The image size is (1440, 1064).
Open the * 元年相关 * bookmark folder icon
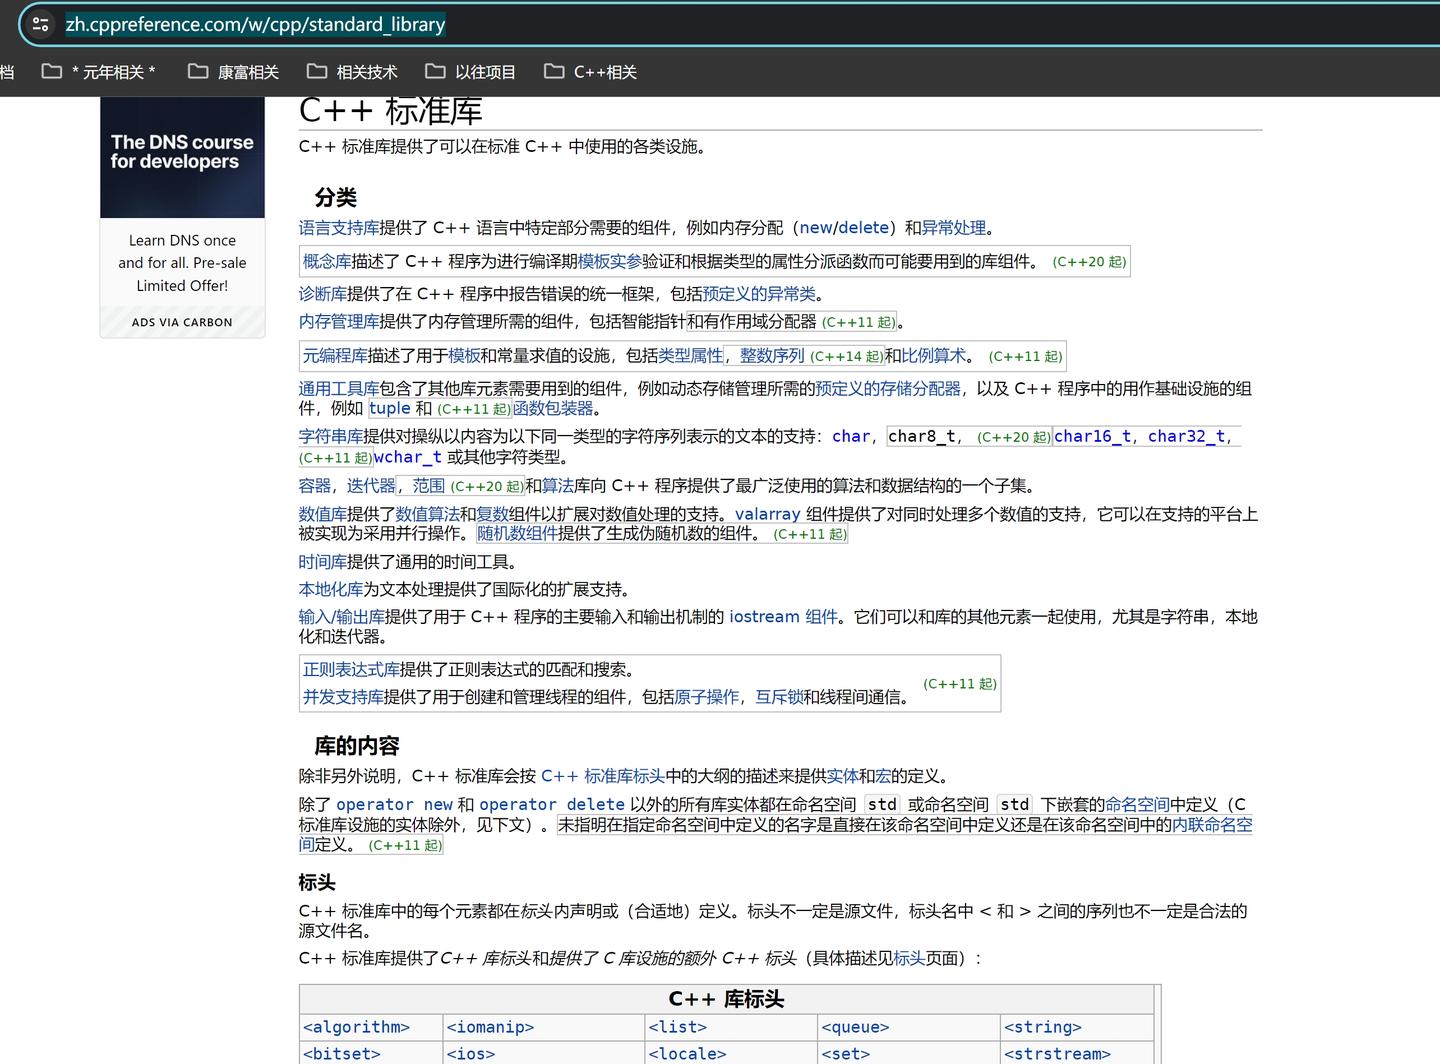pyautogui.click(x=53, y=71)
